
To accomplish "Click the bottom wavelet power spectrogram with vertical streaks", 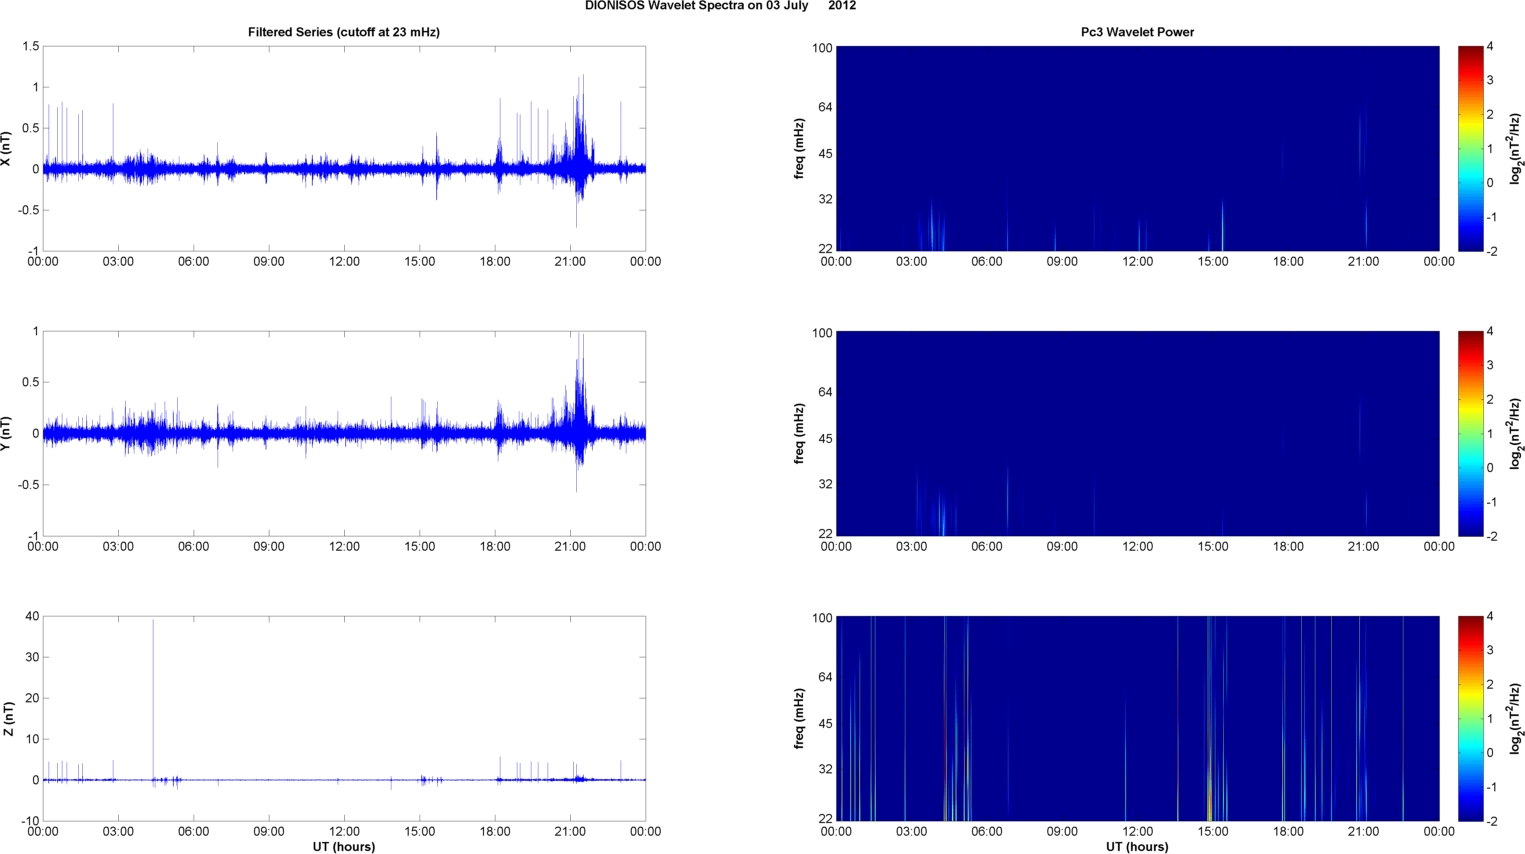I will 1137,719.
